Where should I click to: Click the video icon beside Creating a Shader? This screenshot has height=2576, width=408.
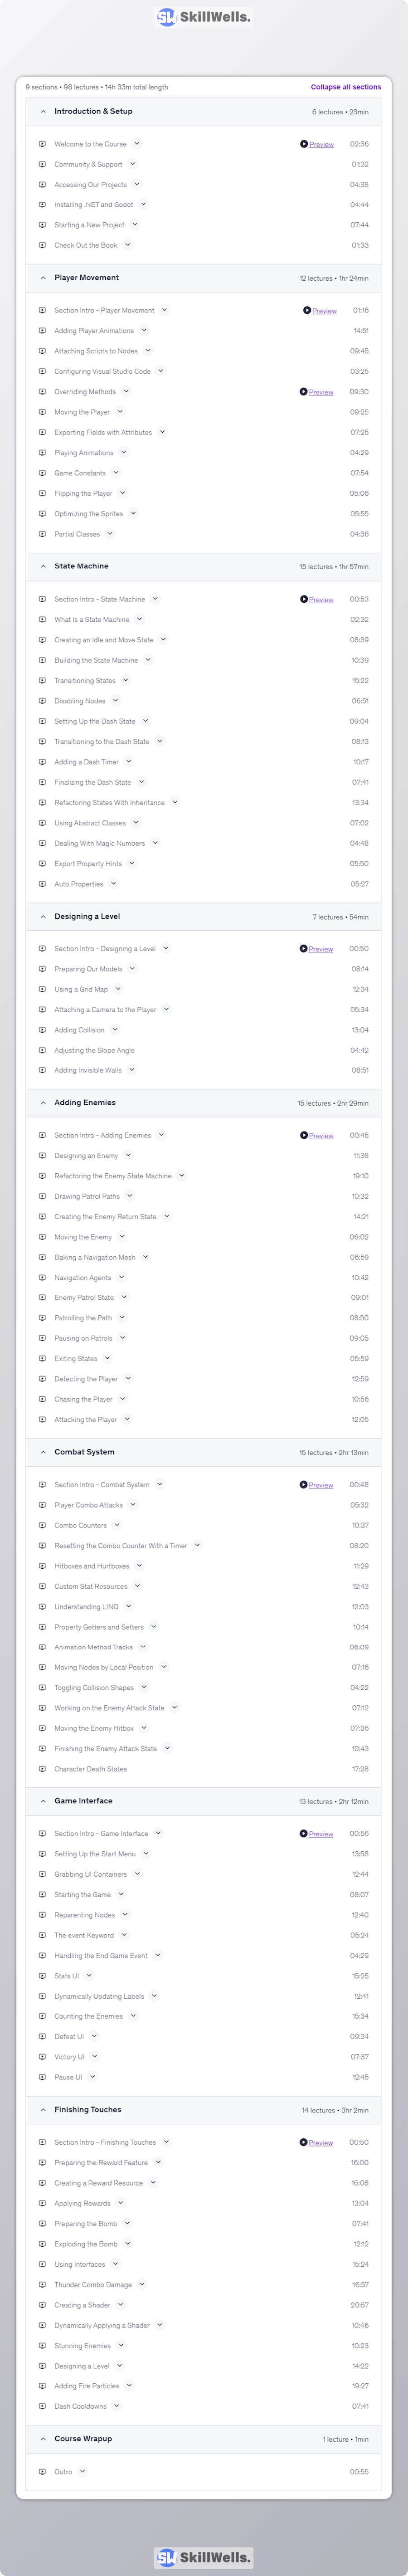coord(42,2305)
